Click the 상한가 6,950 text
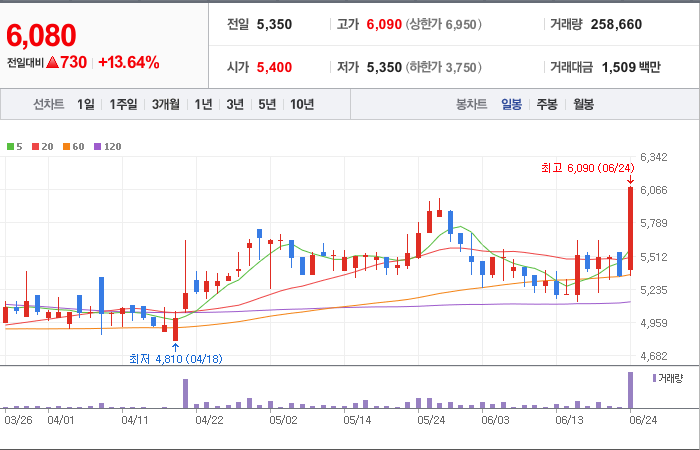Image resolution: width=700 pixels, height=450 pixels. 444,24
